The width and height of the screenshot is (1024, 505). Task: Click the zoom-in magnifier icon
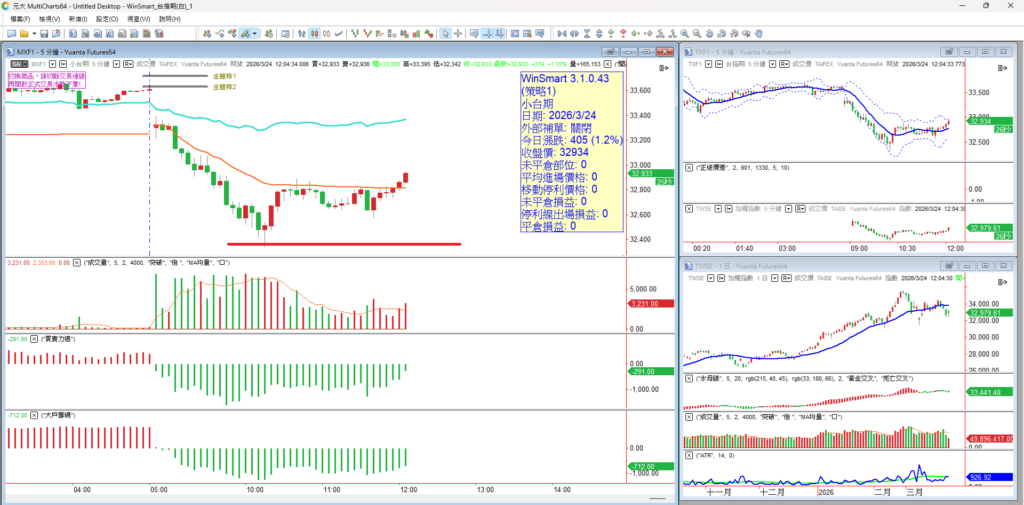[684, 33]
